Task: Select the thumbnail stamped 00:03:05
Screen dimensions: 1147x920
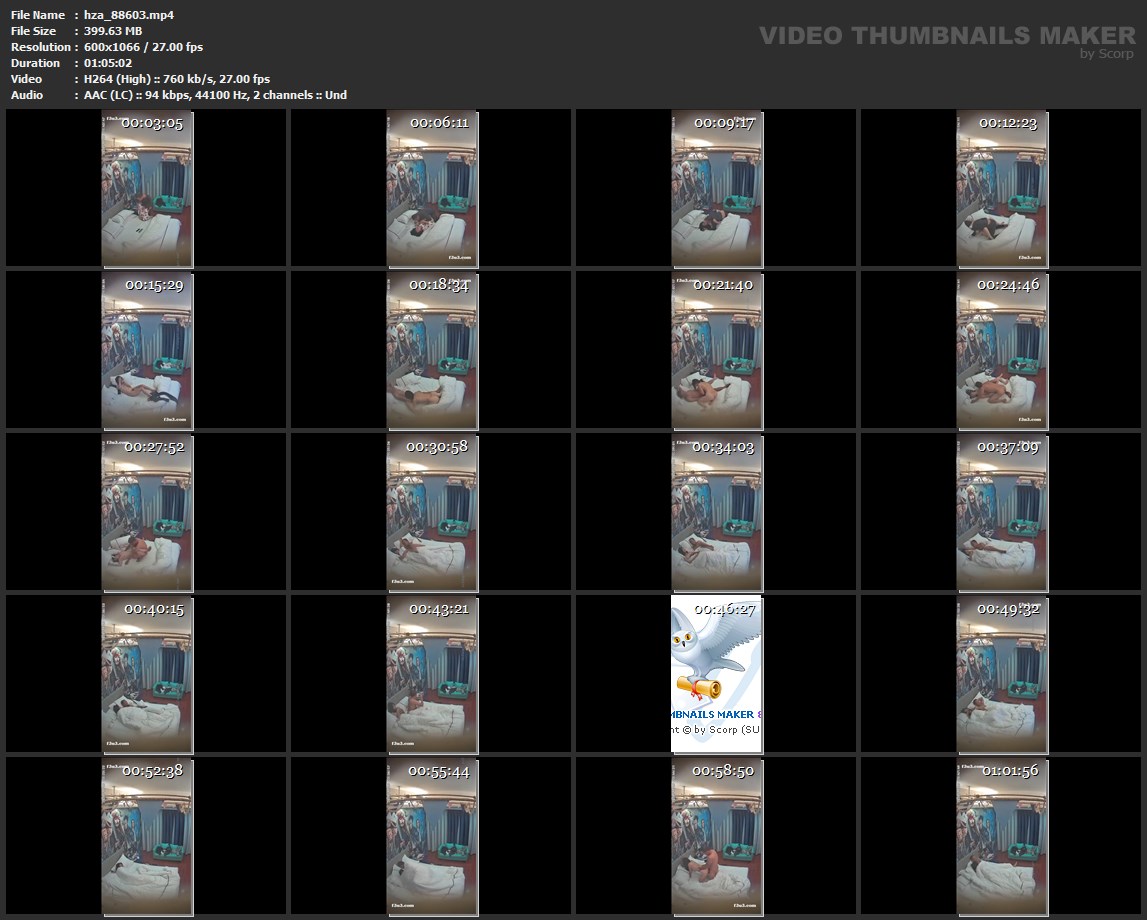Action: (147, 189)
